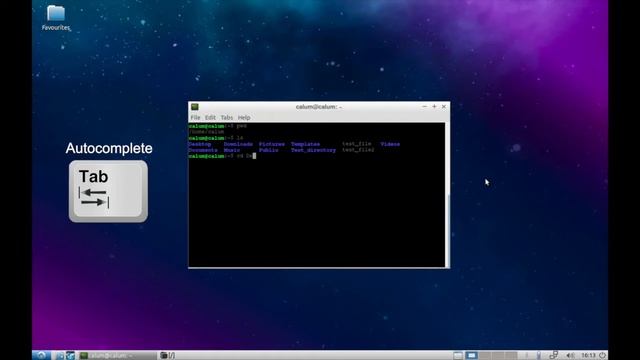The width and height of the screenshot is (640, 360).
Task: Click the test_file2 name in terminal output
Action: (x=358, y=150)
